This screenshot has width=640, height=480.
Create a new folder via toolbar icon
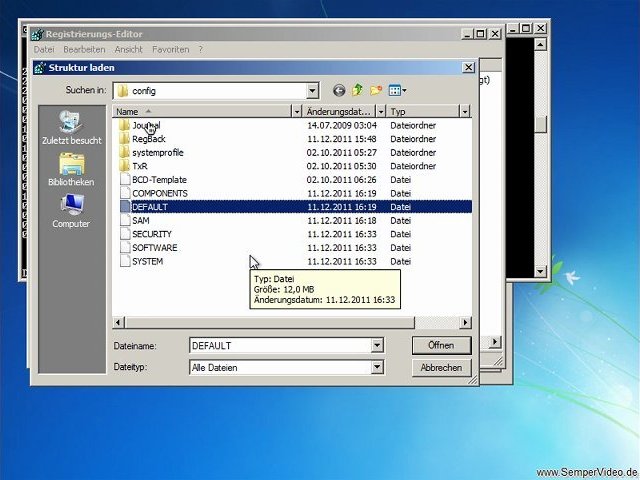tap(376, 91)
